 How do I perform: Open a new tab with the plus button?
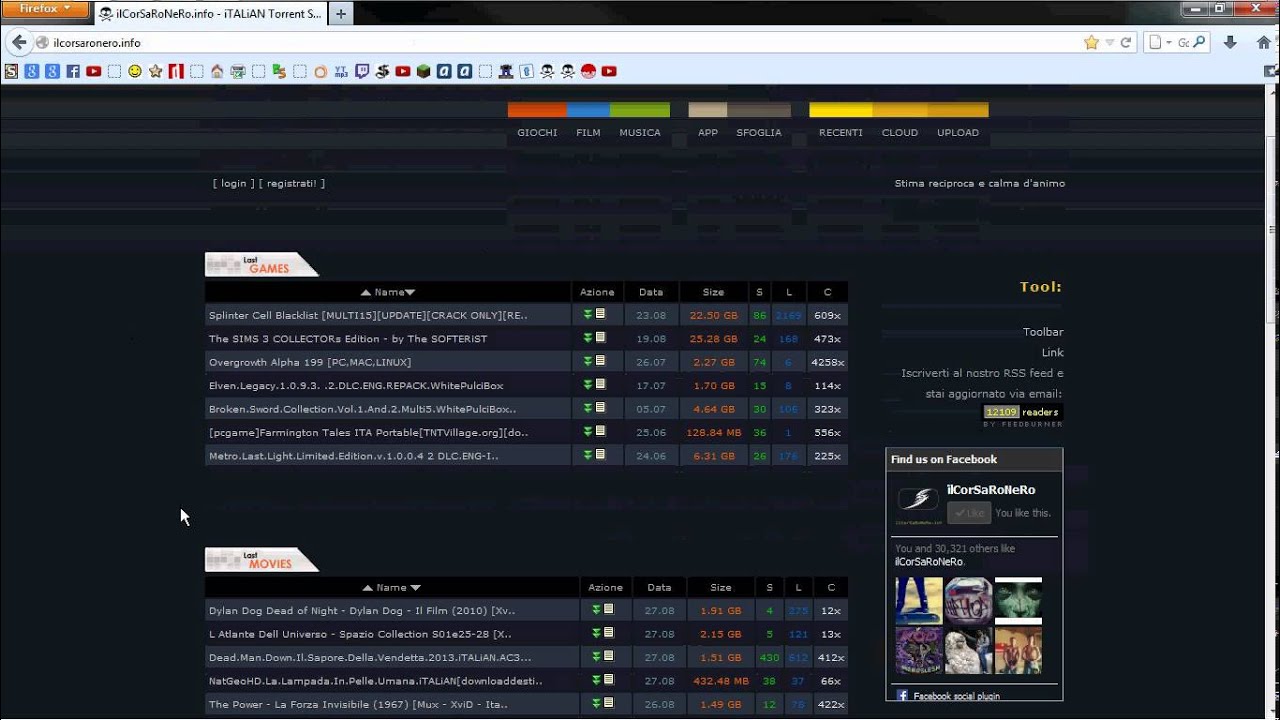click(341, 14)
